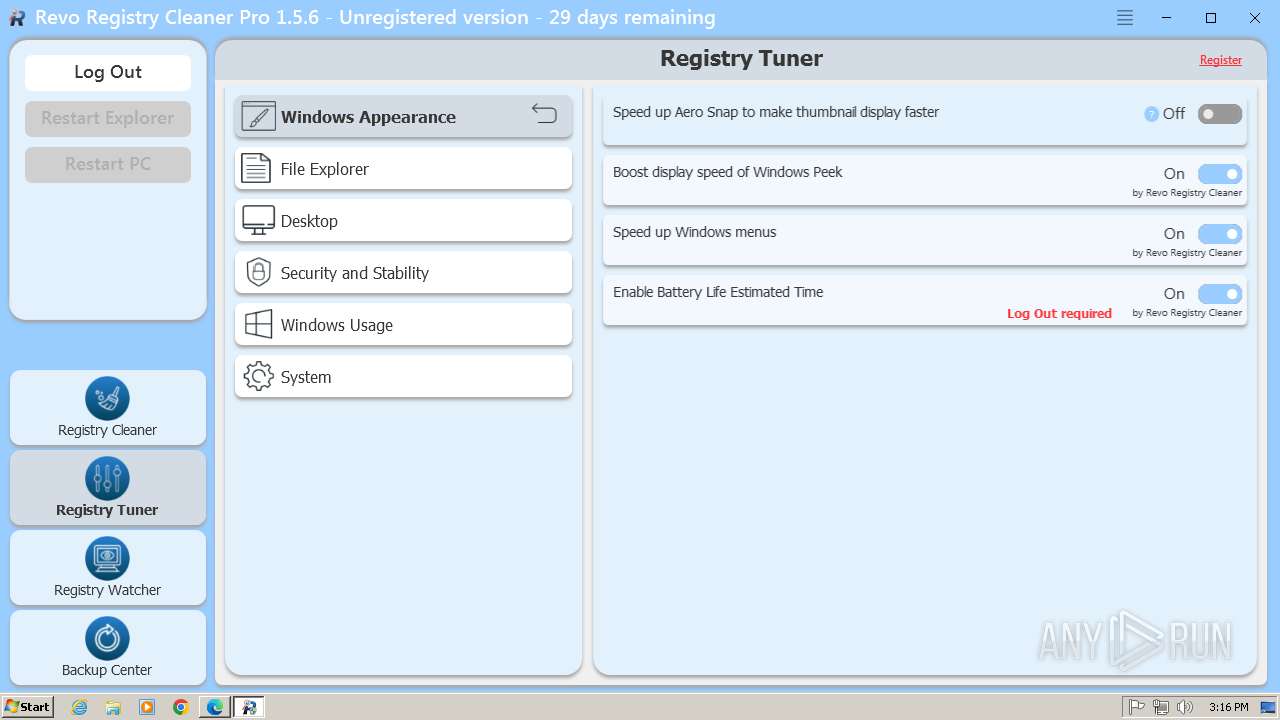This screenshot has width=1280, height=720.
Task: Click the Log Out required warning text
Action: tap(1059, 313)
